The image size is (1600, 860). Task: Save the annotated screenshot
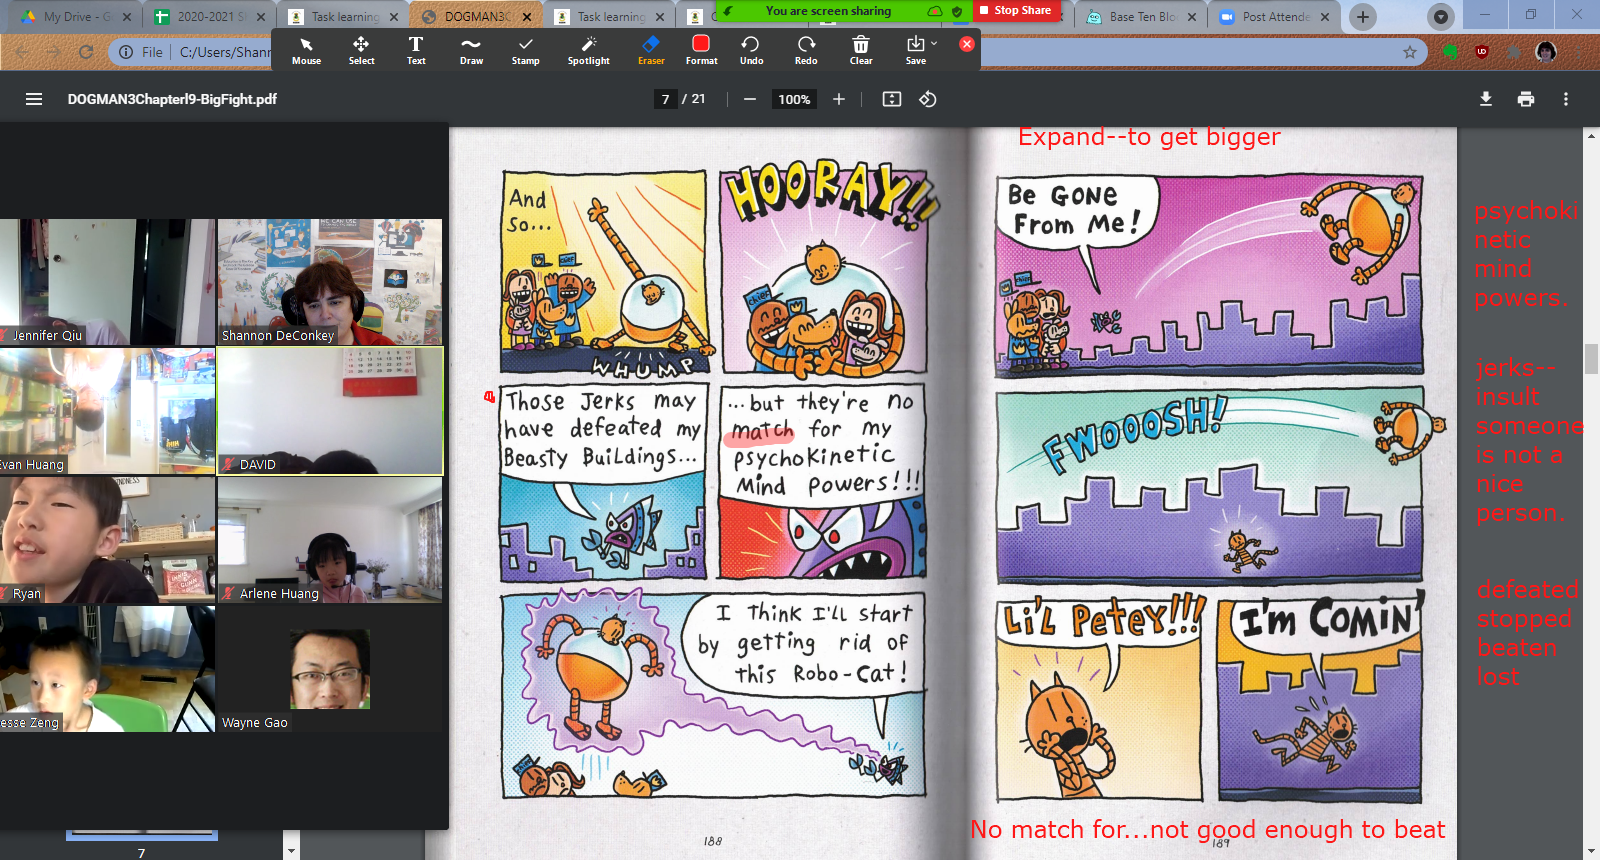(915, 50)
